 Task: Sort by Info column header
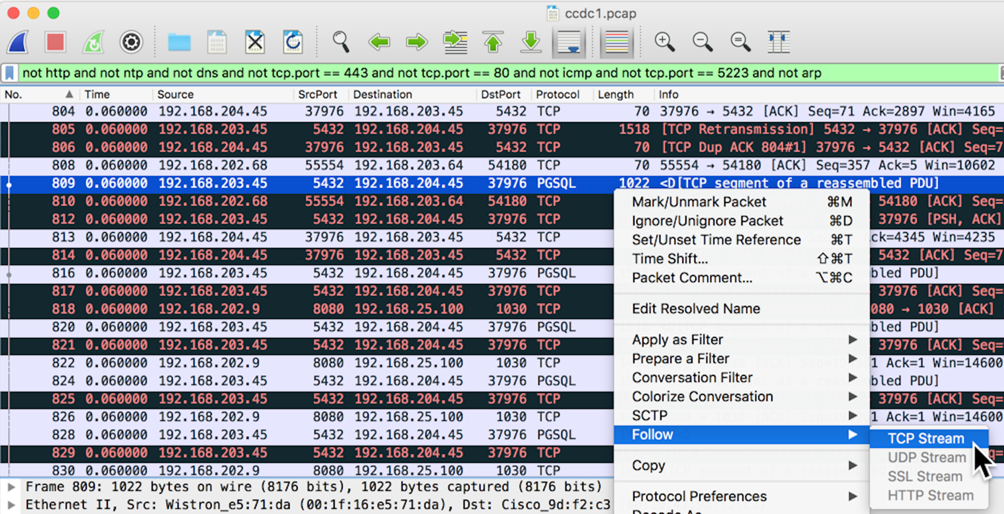(829, 94)
